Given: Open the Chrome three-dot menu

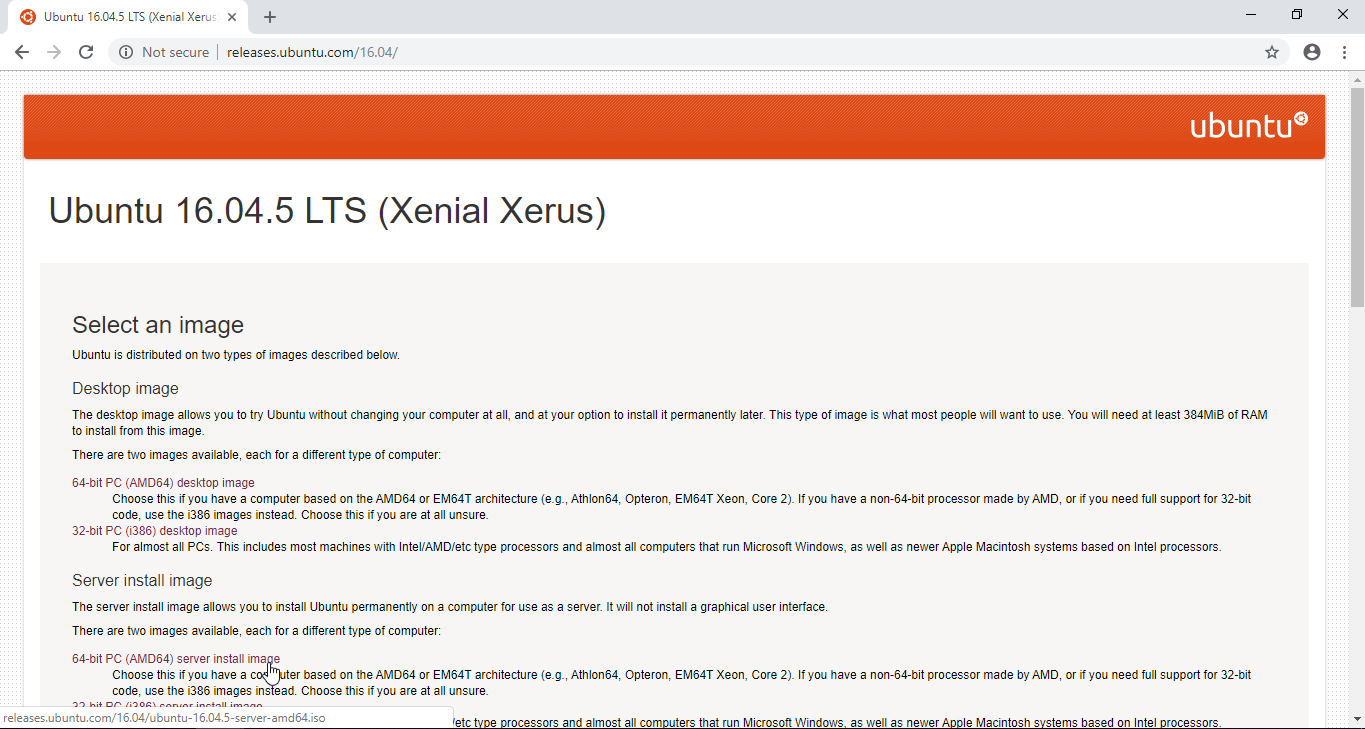Looking at the screenshot, I should pyautogui.click(x=1344, y=52).
